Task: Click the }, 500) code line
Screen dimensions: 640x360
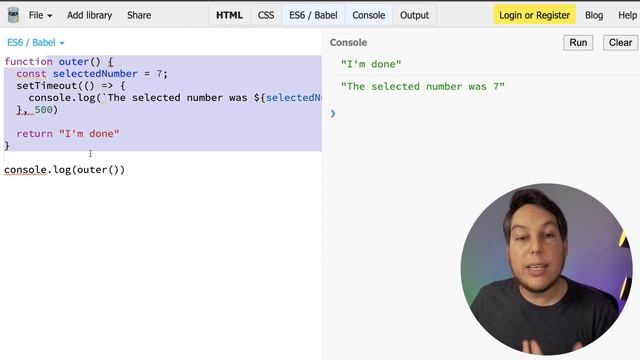Action: (37, 110)
